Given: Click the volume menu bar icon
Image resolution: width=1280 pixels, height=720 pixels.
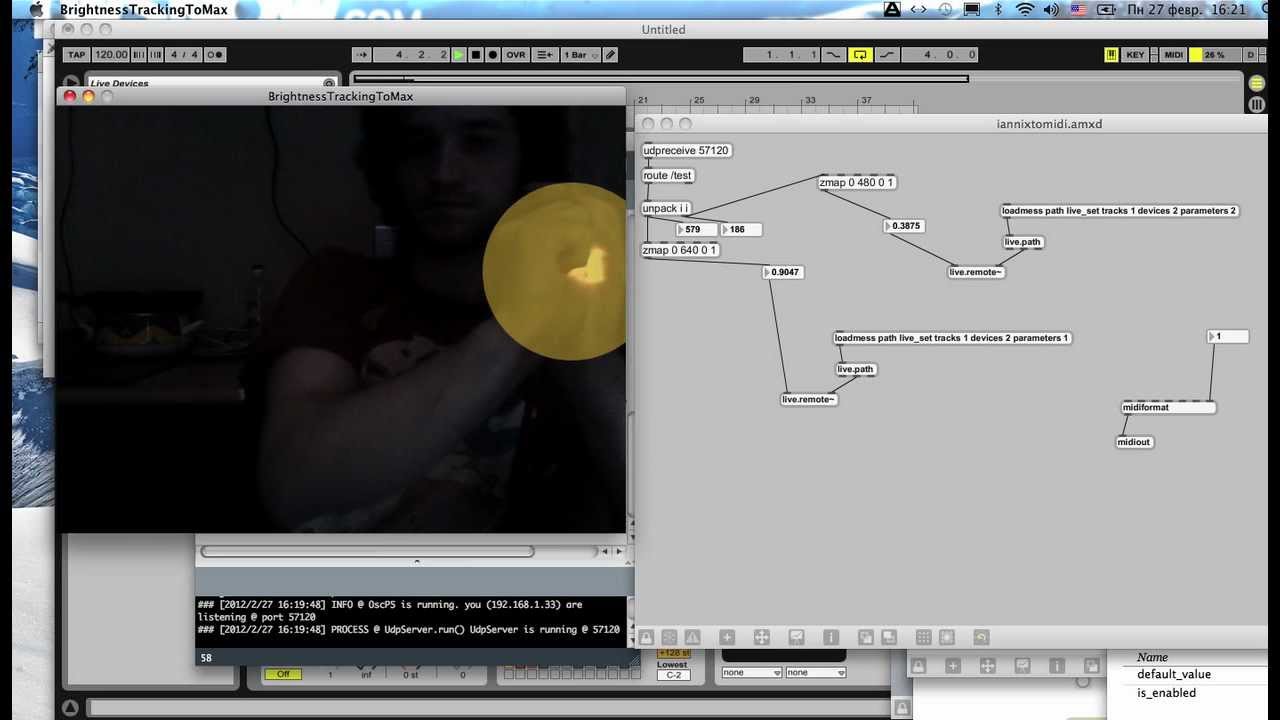Looking at the screenshot, I should (1051, 9).
